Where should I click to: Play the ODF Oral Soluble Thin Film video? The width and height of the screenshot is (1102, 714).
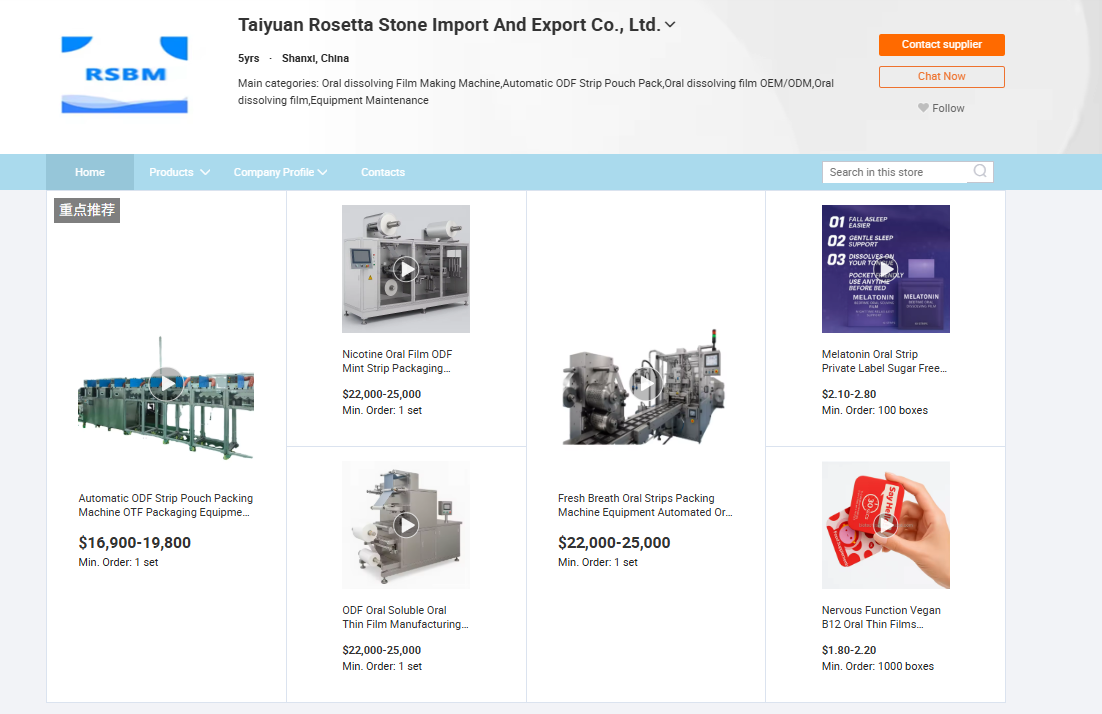406,524
